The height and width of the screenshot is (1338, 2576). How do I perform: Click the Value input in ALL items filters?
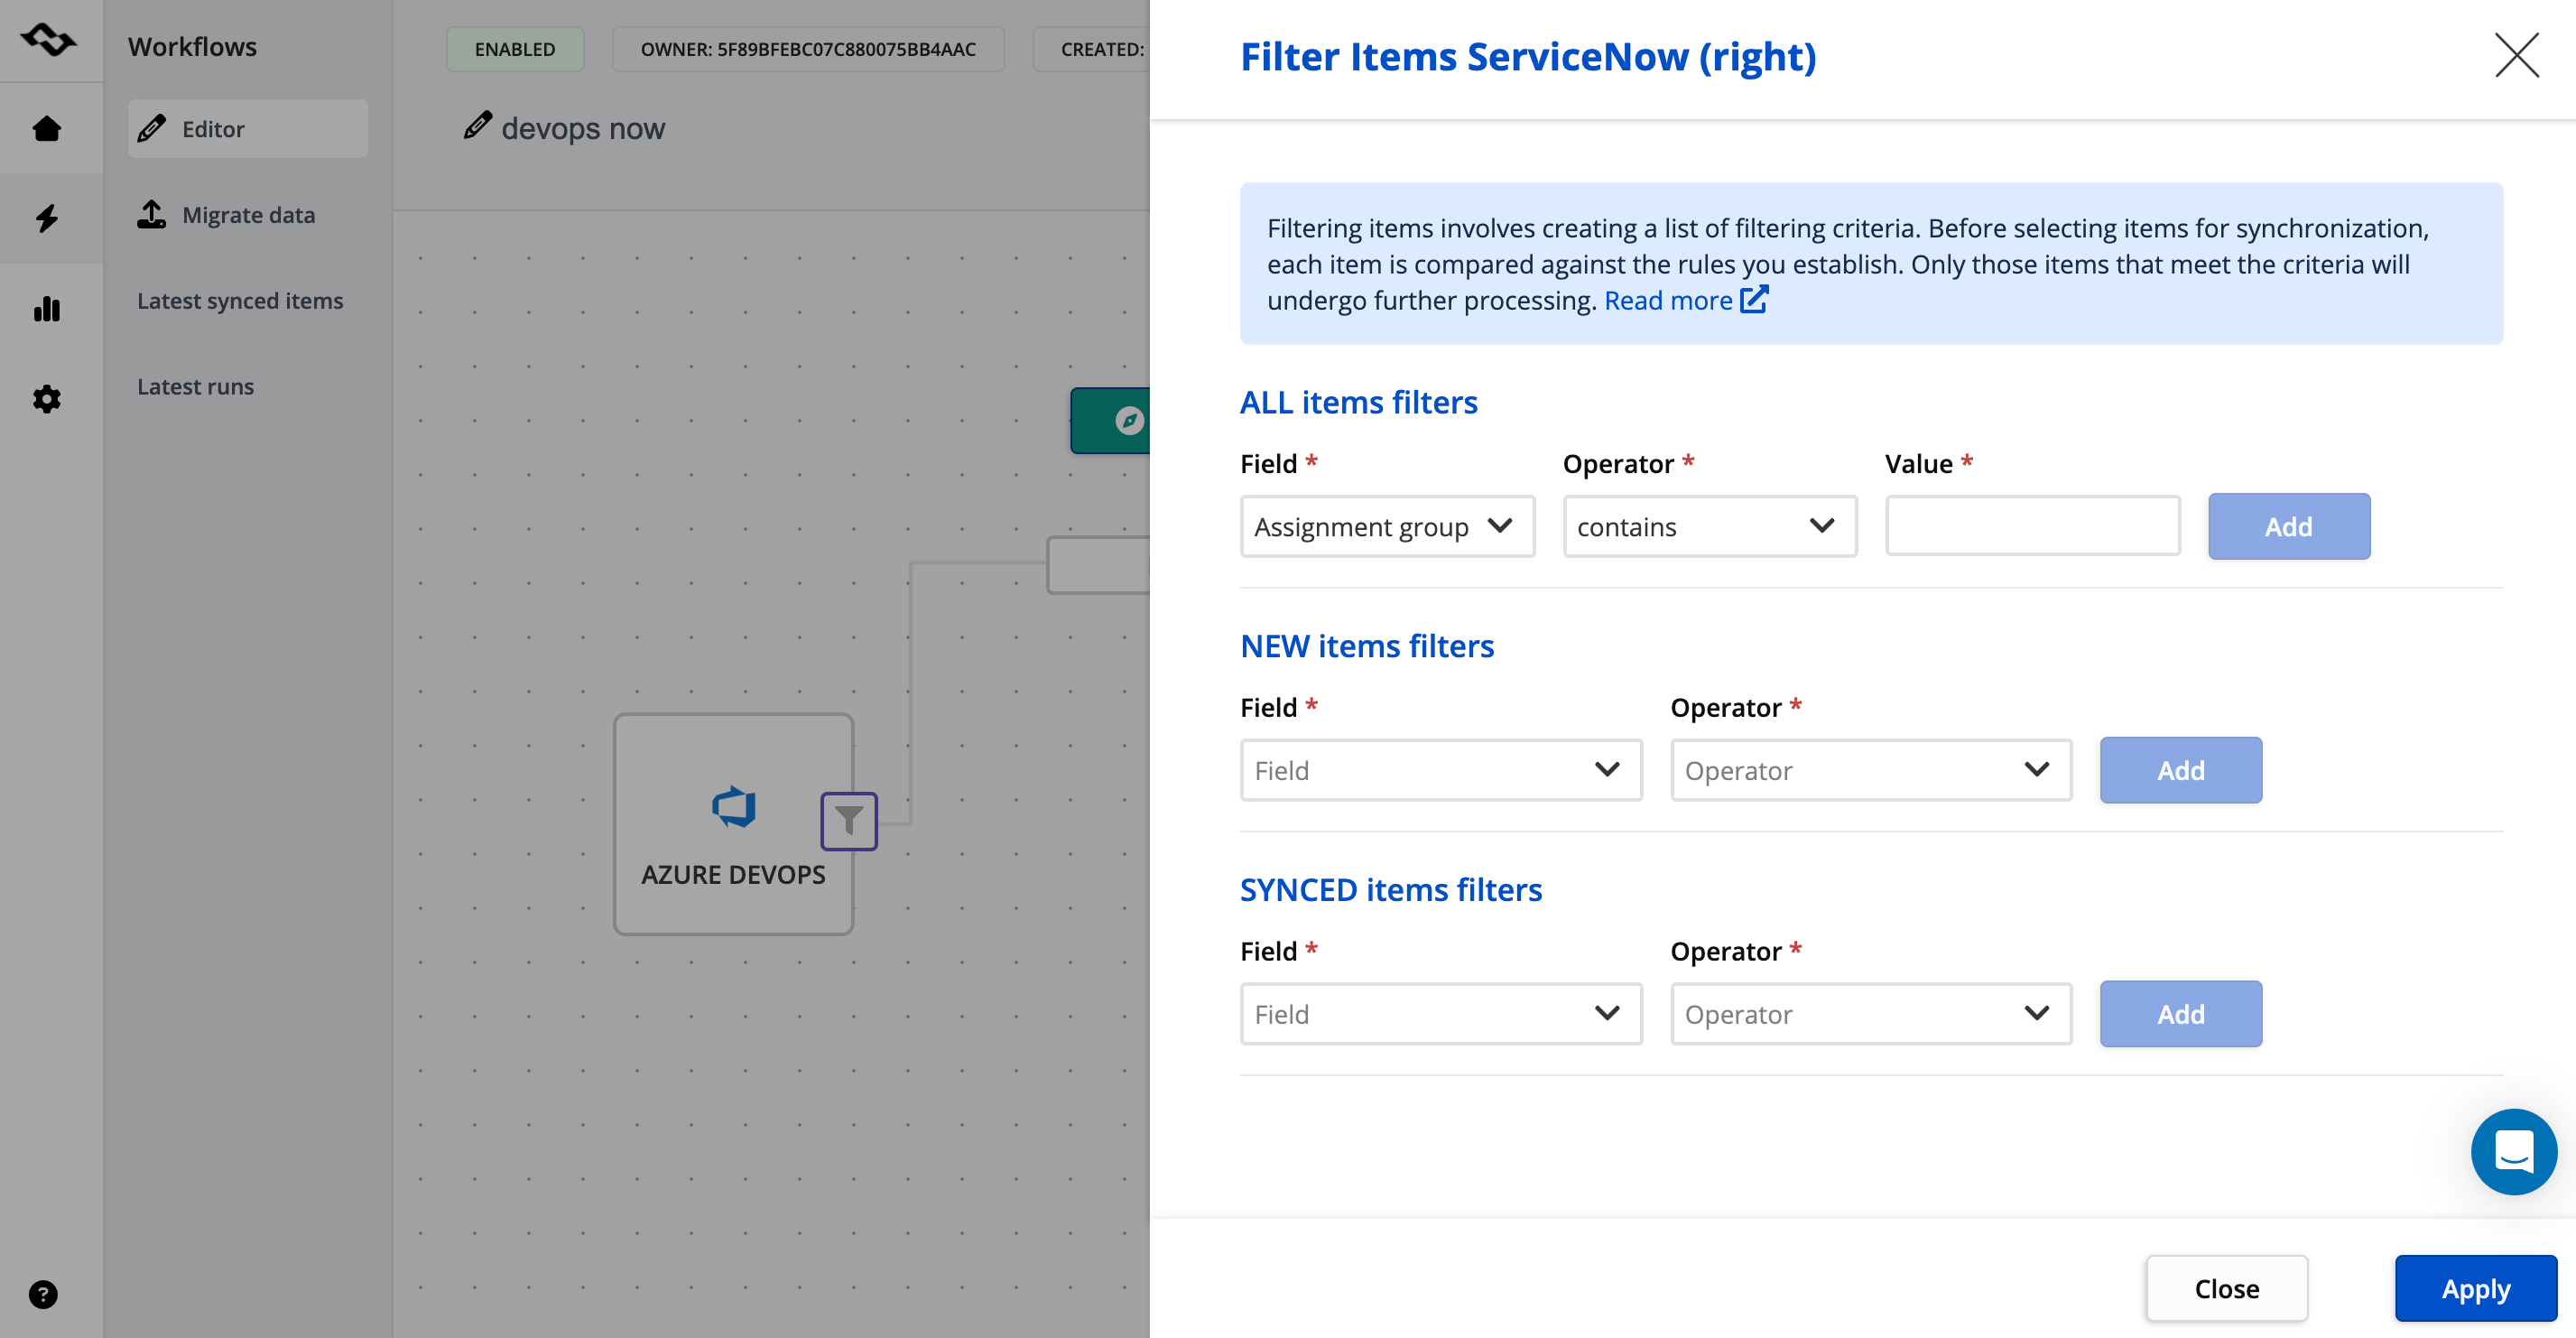coord(2032,526)
